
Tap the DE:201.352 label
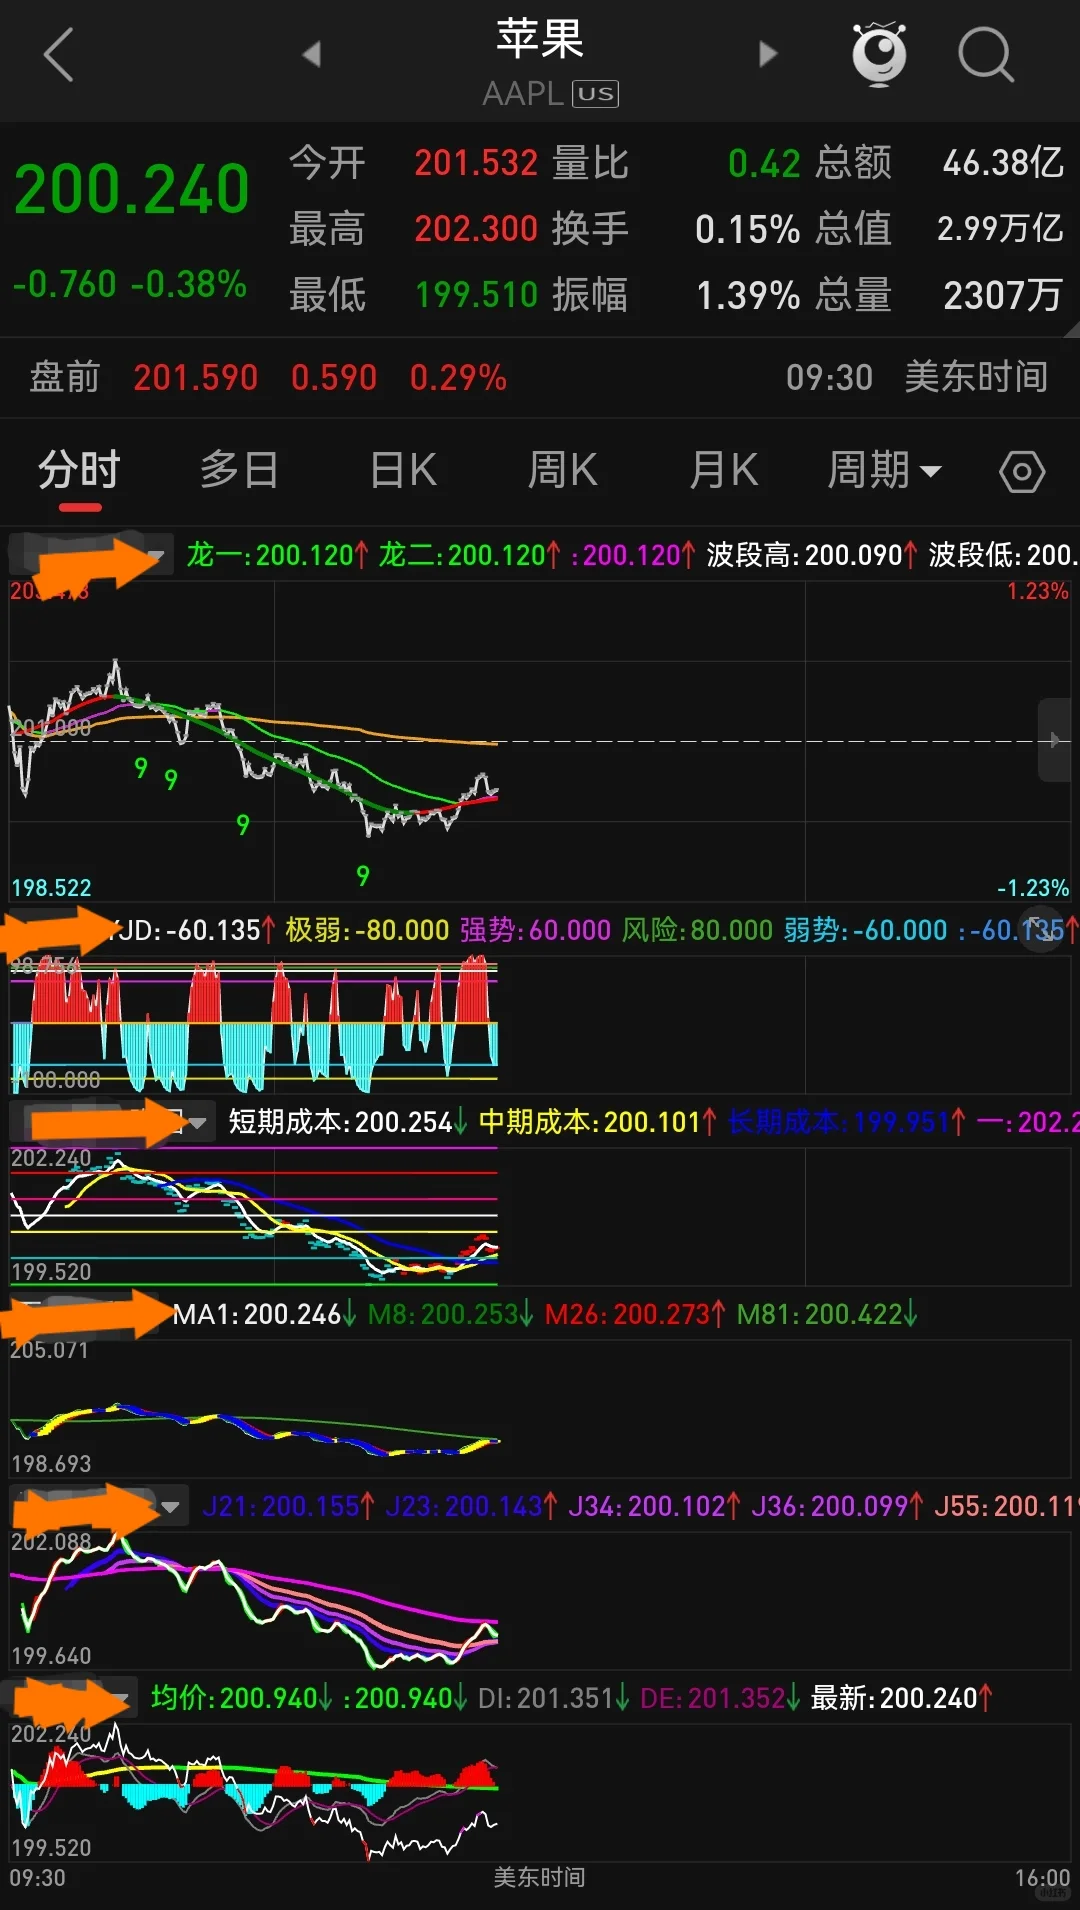(720, 1698)
